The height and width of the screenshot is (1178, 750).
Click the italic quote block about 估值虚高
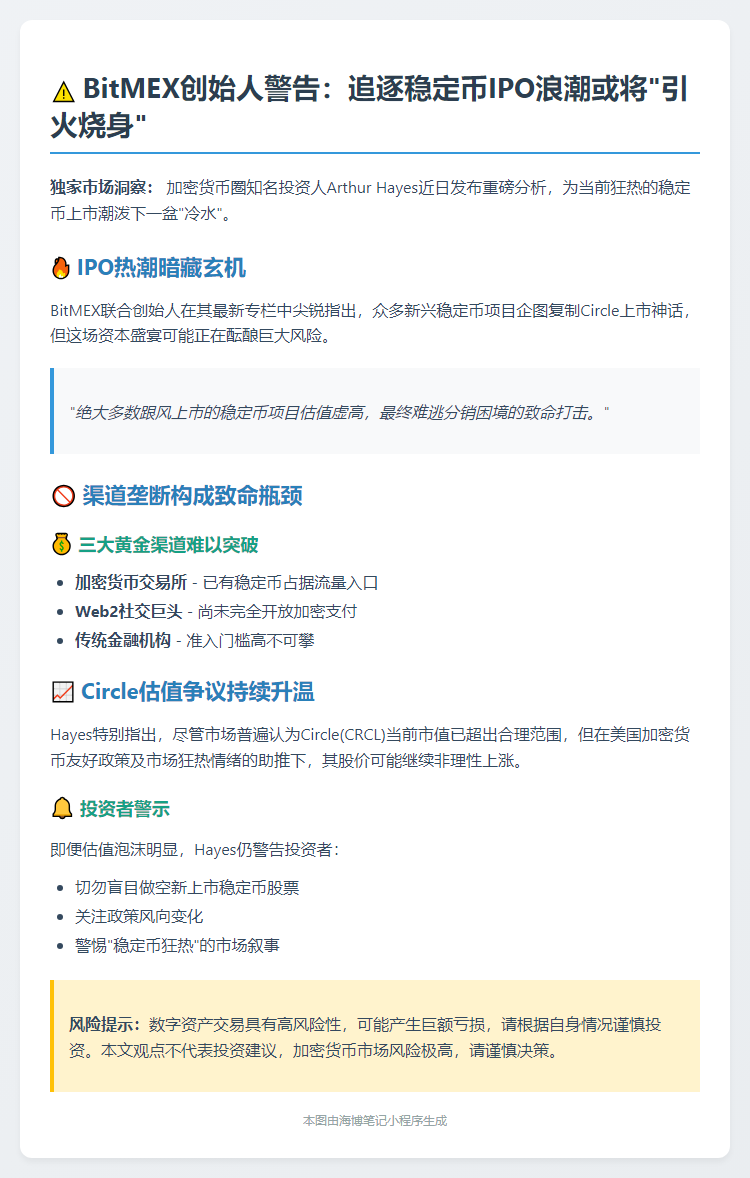(x=375, y=411)
